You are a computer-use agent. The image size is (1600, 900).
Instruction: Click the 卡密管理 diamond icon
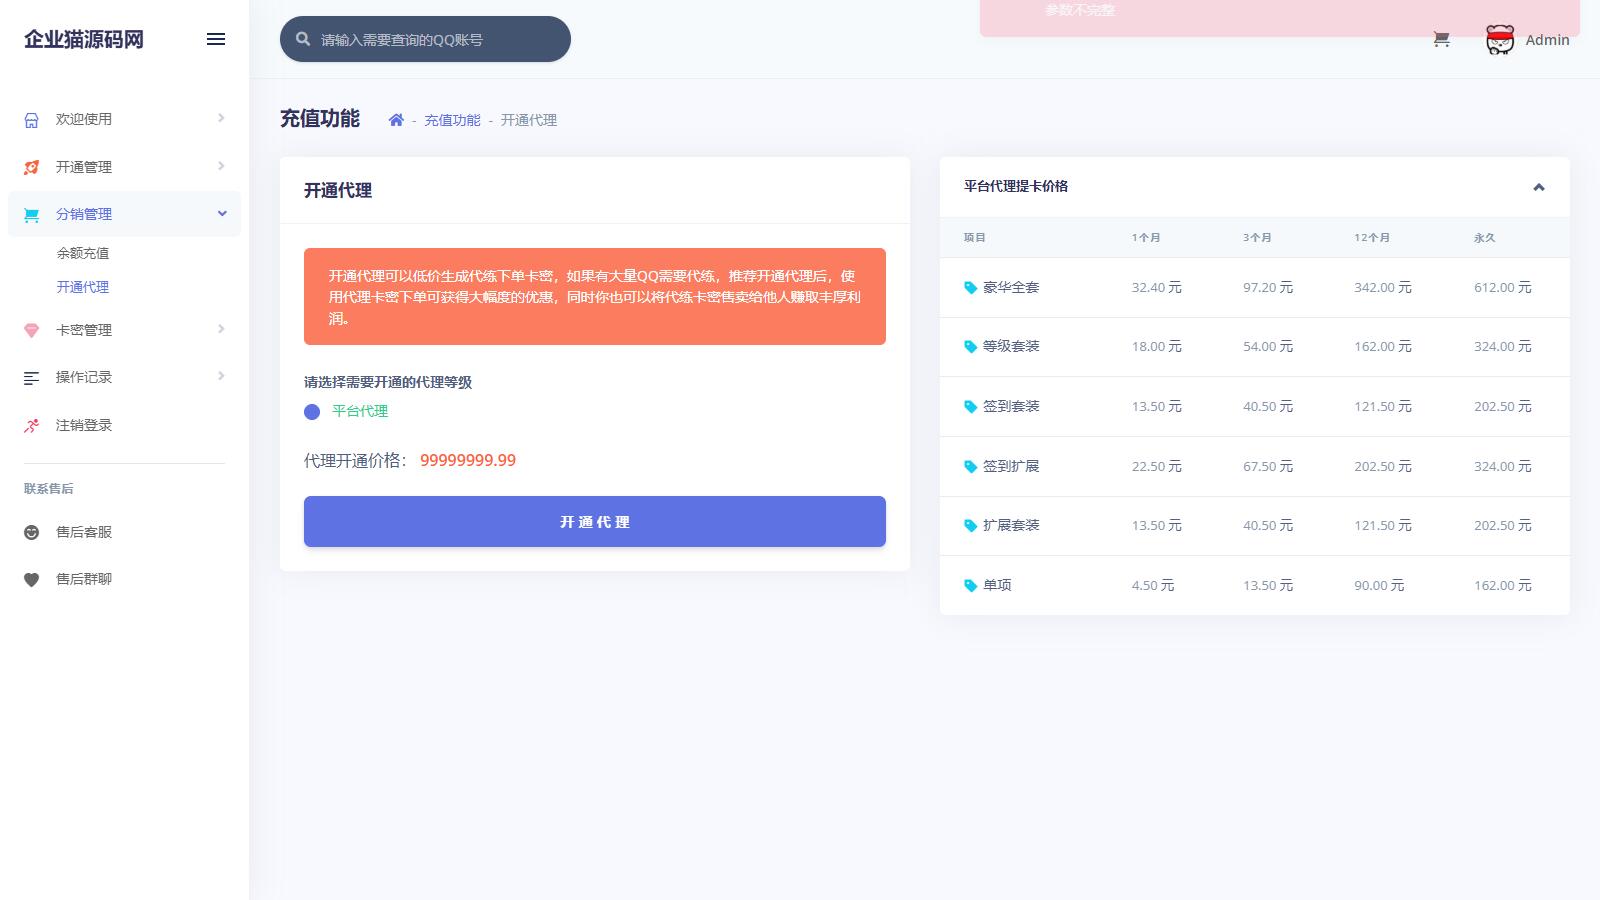coord(32,330)
